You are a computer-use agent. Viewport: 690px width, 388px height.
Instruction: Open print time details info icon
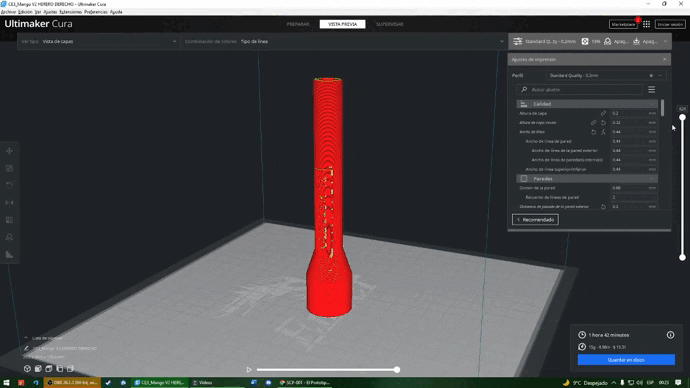[670, 335]
